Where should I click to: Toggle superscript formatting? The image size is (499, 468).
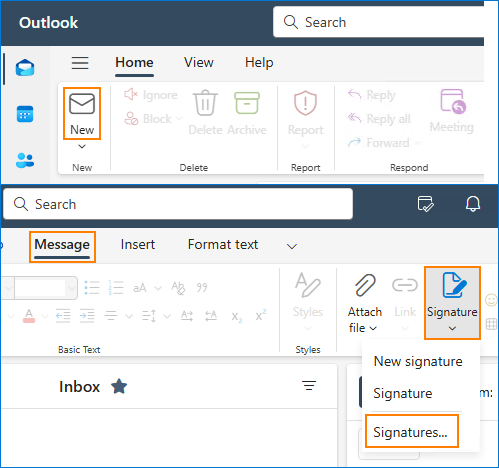click(x=261, y=315)
